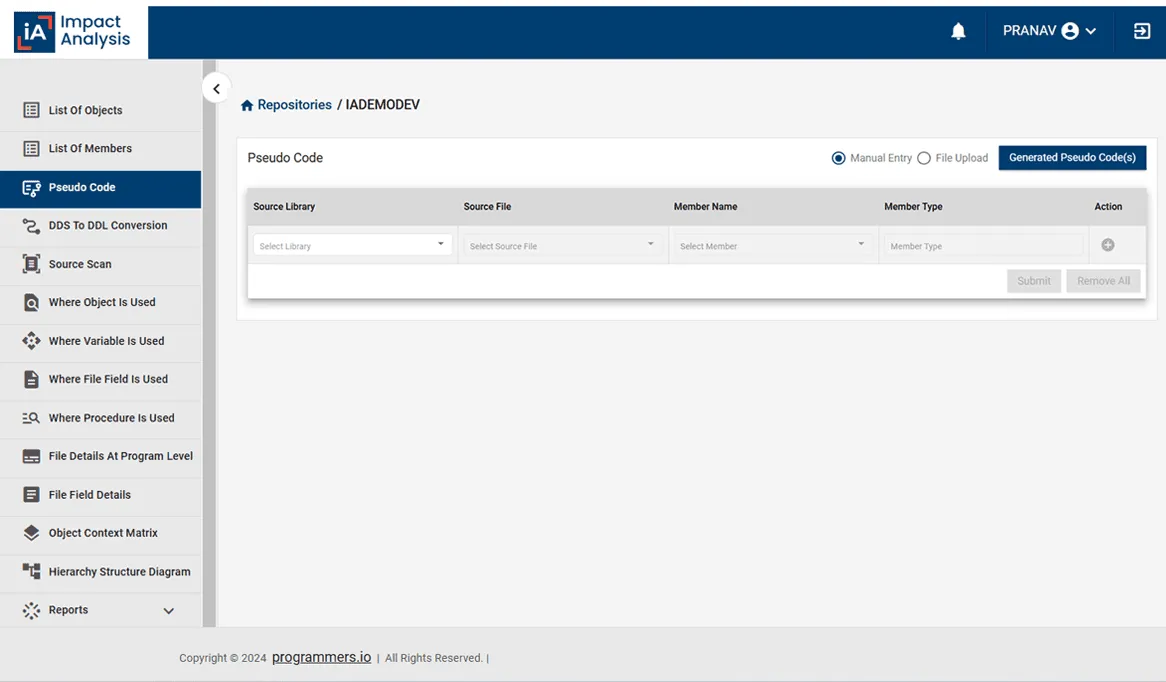Click the Where Variable Is Used icon
The image size is (1166, 682).
tap(31, 341)
